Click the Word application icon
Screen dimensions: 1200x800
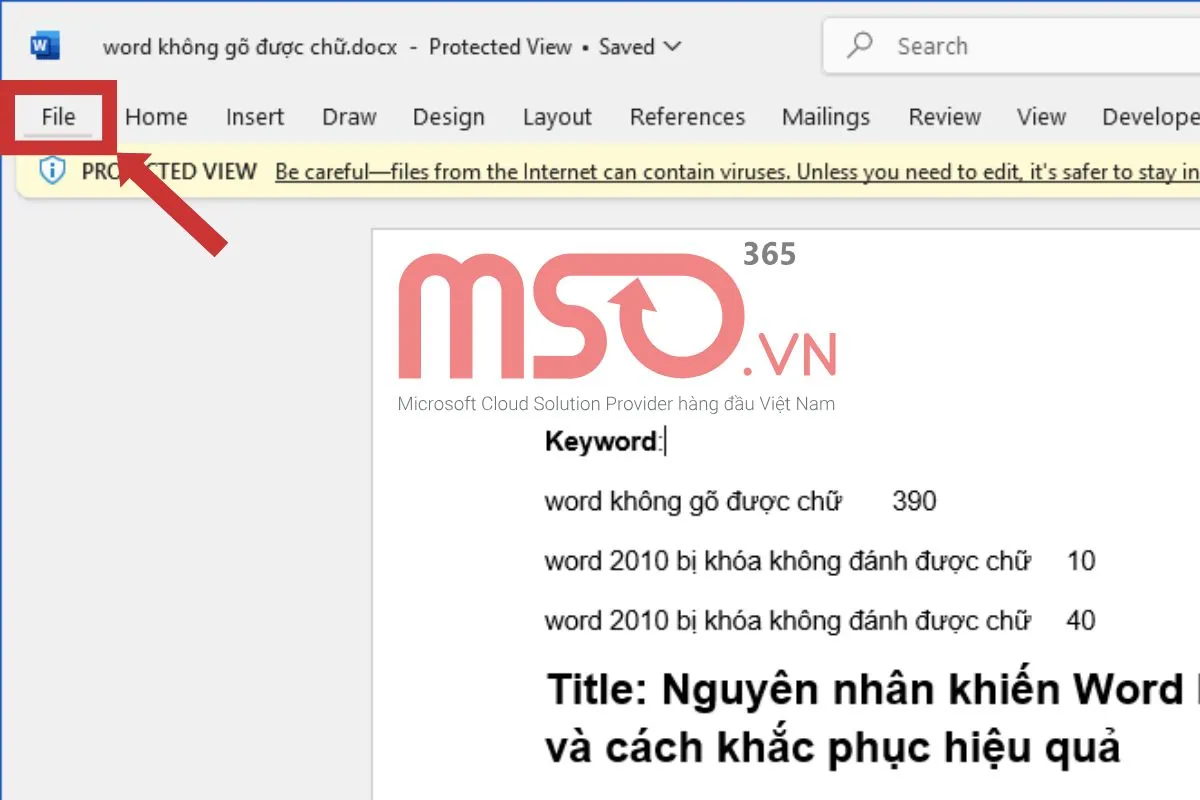click(40, 45)
